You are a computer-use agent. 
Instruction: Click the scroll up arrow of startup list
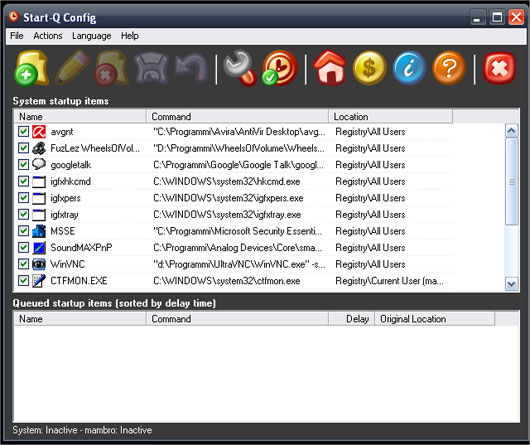[511, 131]
